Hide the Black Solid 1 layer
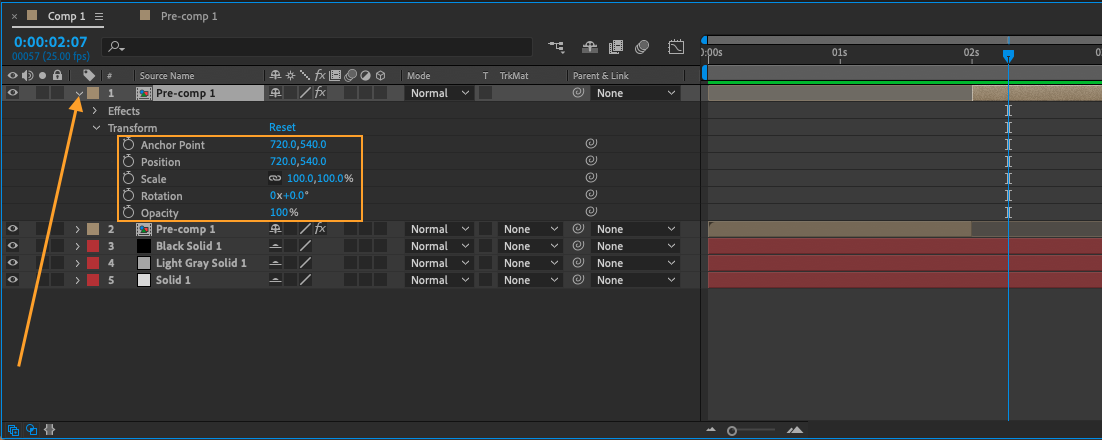The width and height of the screenshot is (1102, 440). [13, 246]
